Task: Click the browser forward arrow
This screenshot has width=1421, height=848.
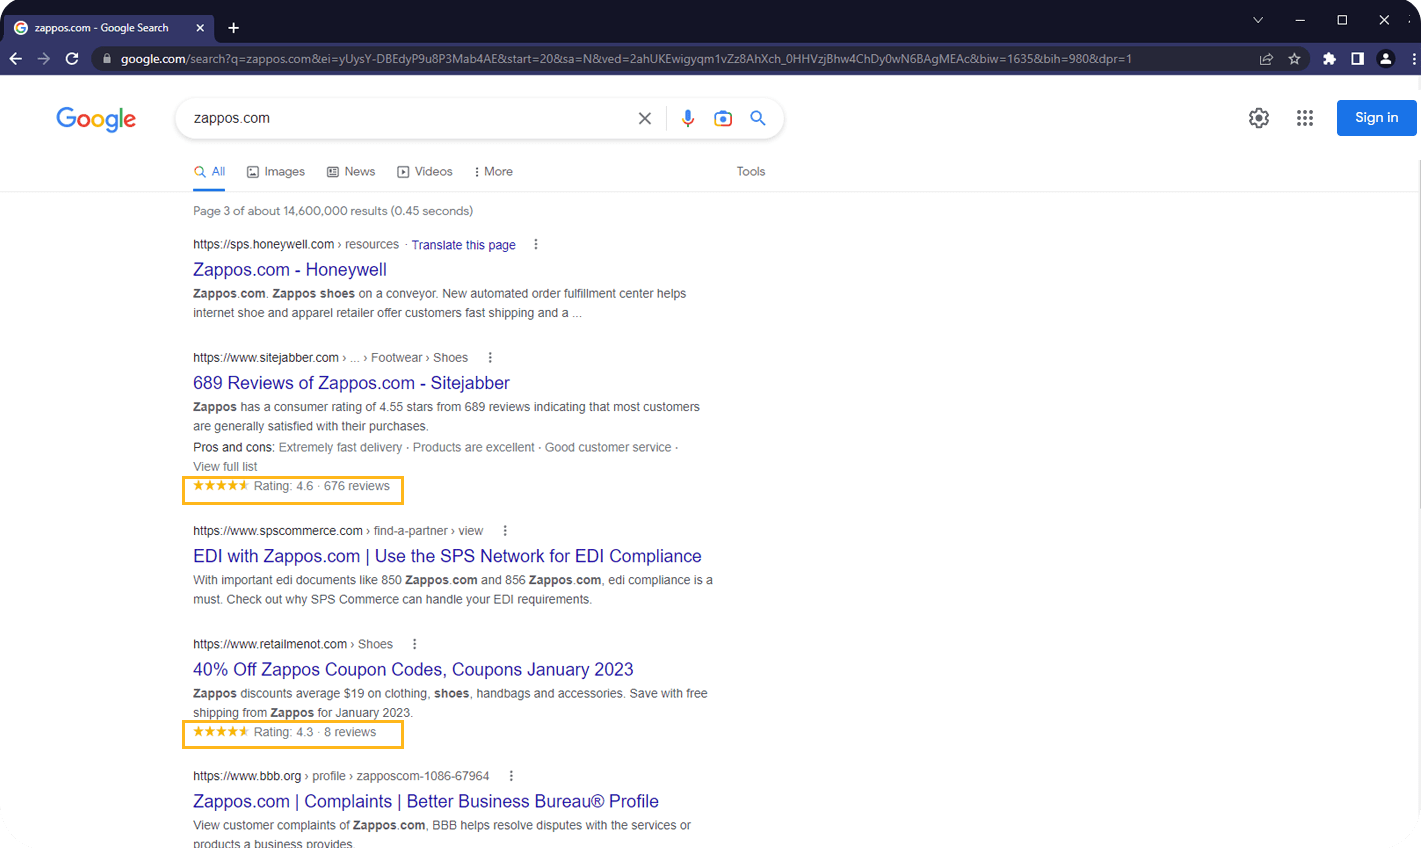Action: click(x=44, y=59)
